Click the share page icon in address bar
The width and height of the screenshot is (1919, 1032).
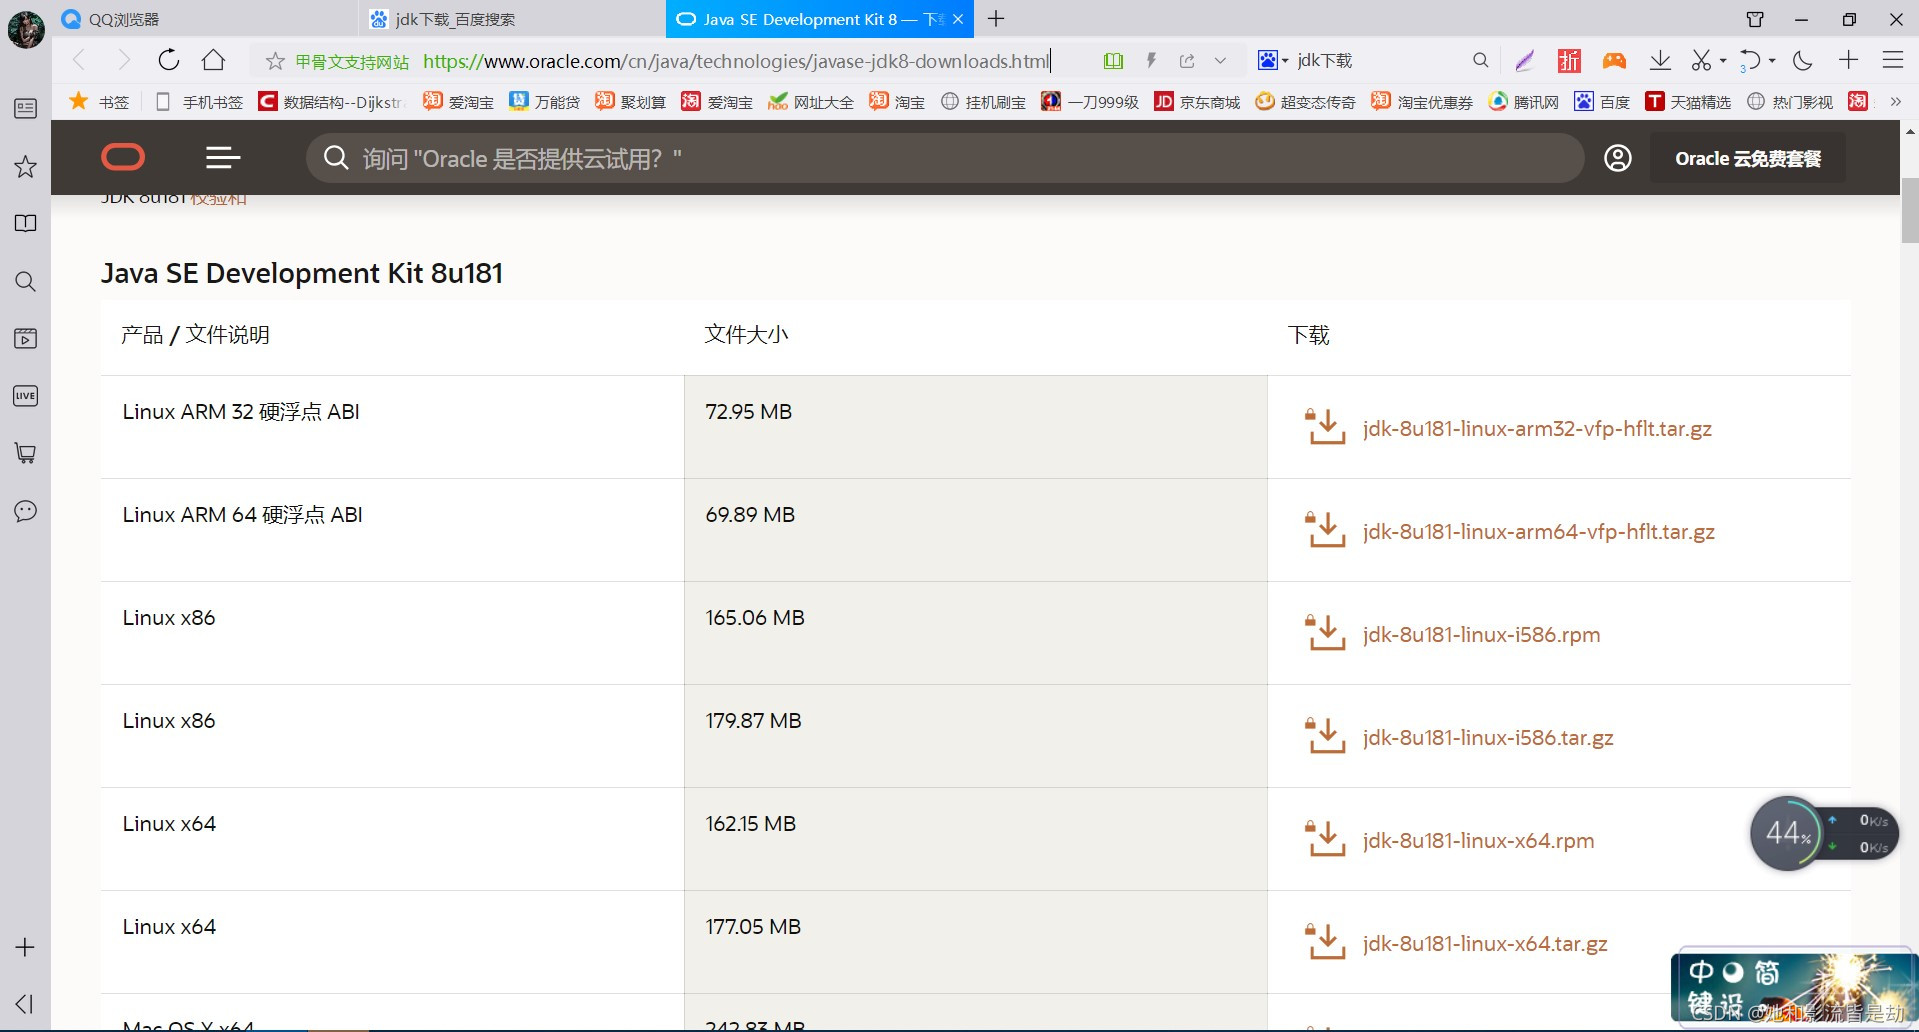coord(1187,61)
